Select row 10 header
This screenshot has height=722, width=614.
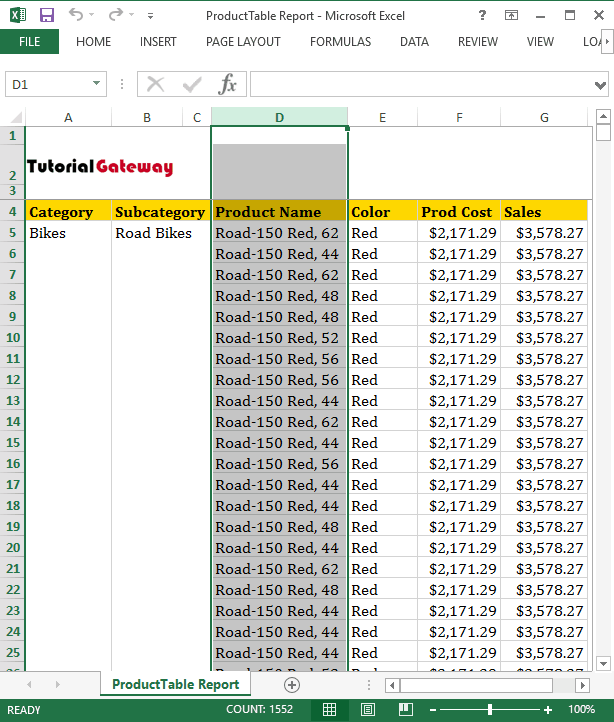click(12, 338)
